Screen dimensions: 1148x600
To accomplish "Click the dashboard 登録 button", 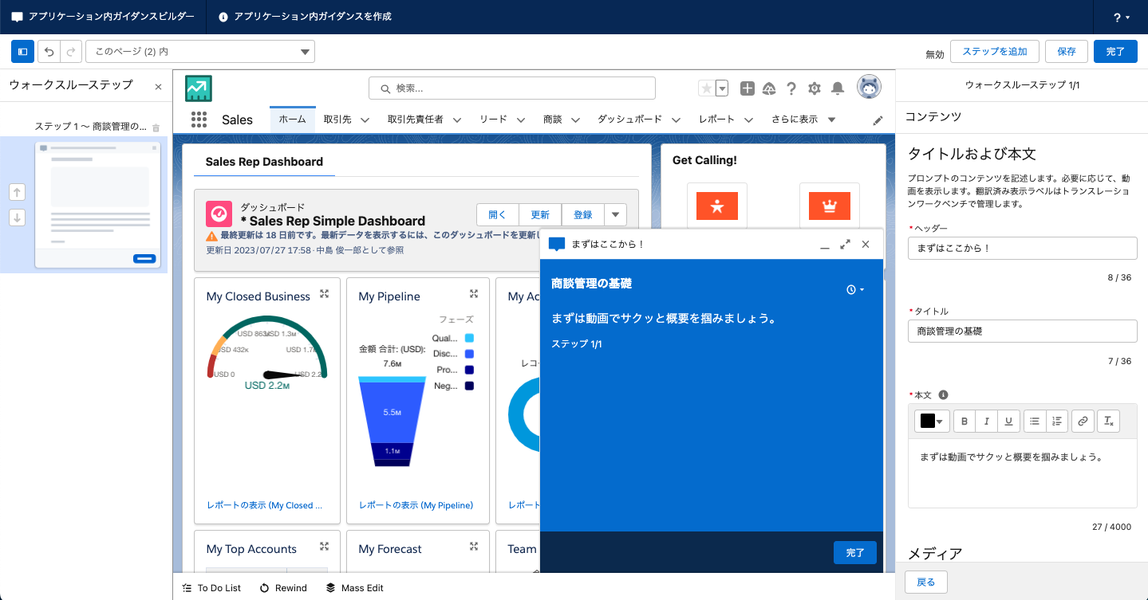I will (x=583, y=214).
